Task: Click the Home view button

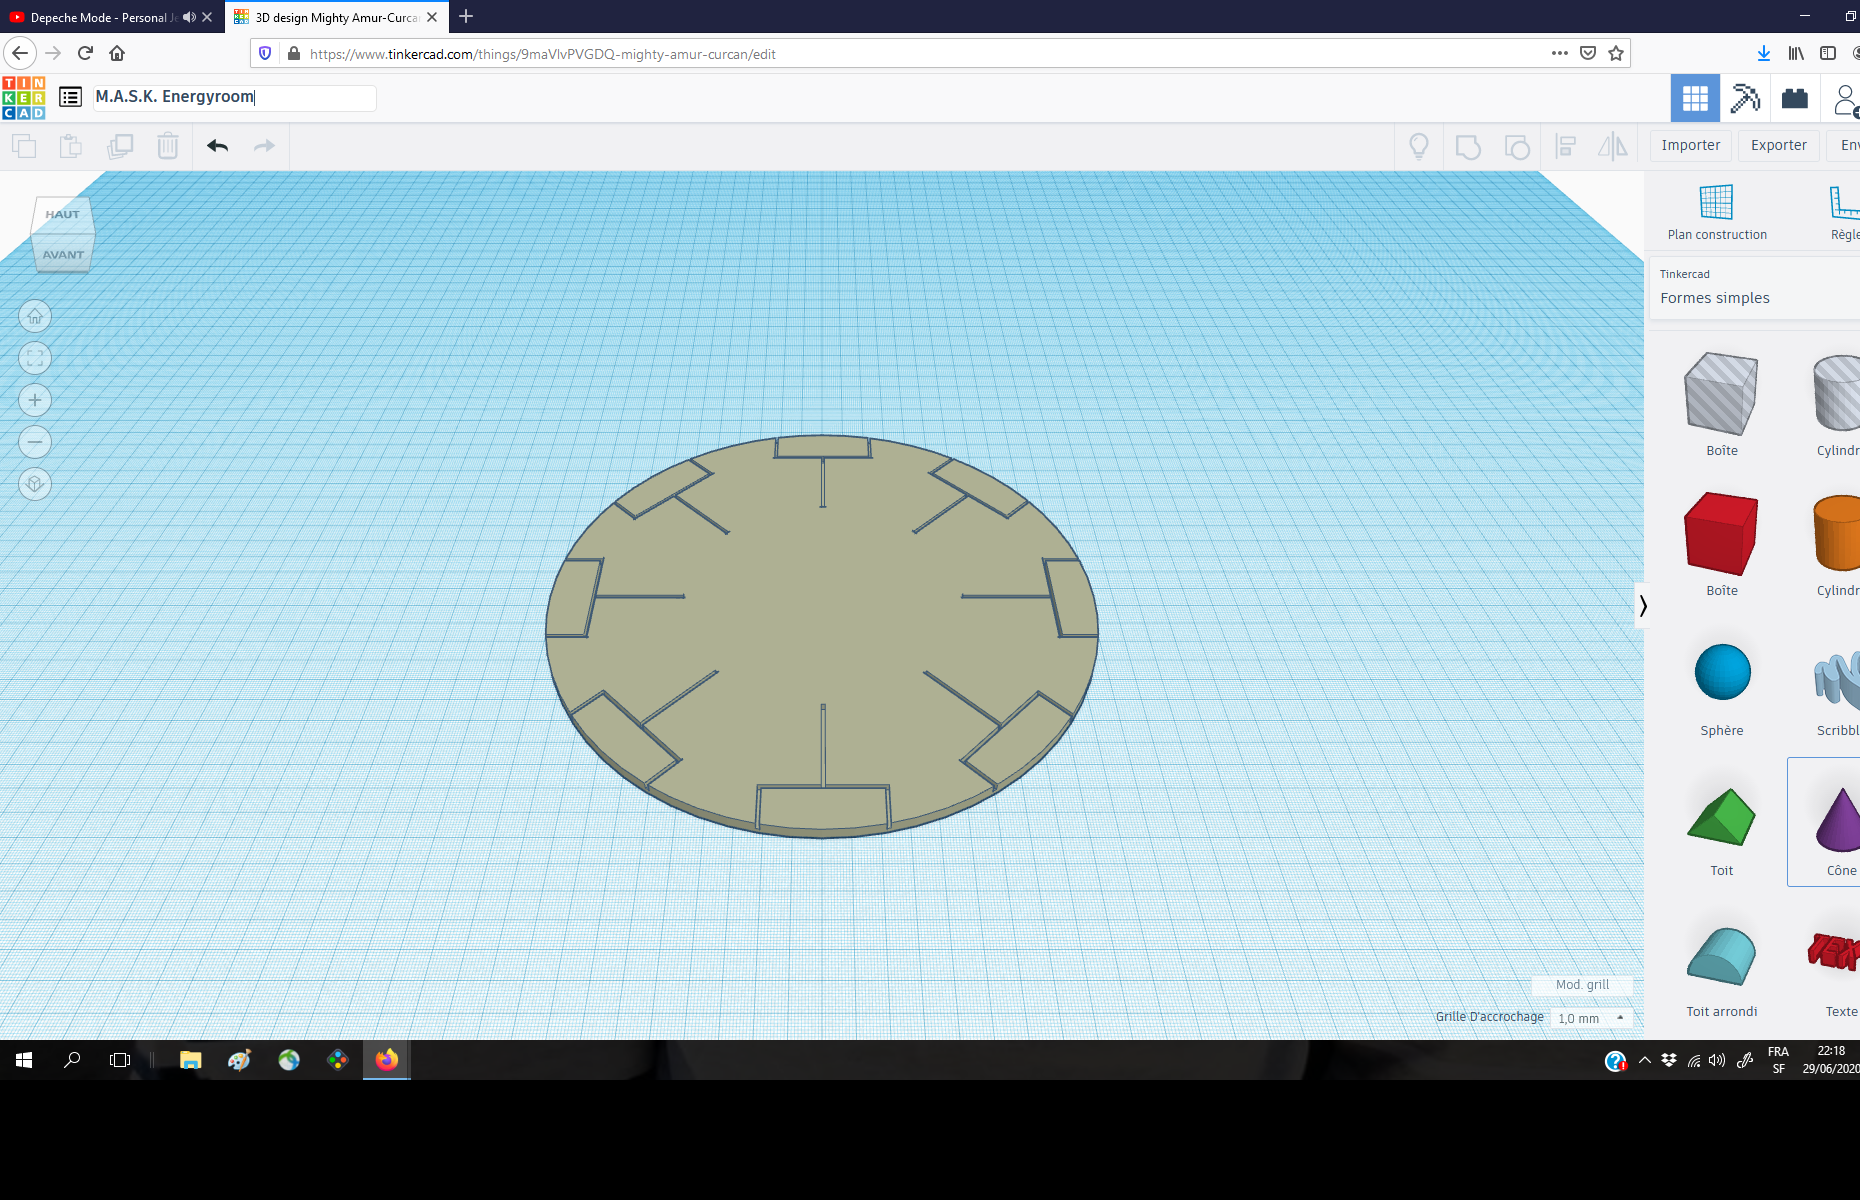Action: coord(35,317)
